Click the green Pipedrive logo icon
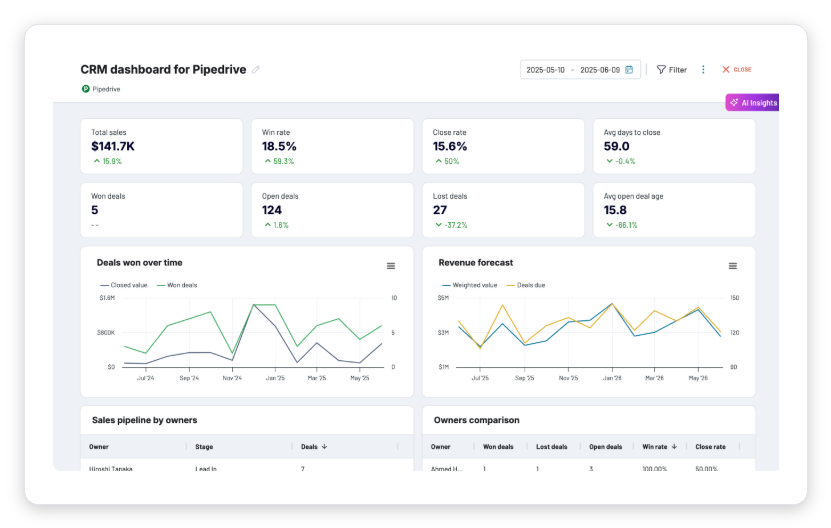Viewport: 831px width, 528px height. point(85,89)
